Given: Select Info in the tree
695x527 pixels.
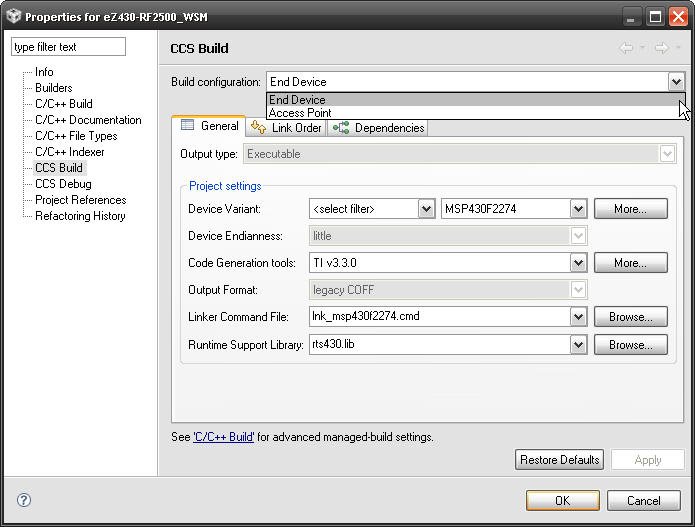Looking at the screenshot, I should [44, 72].
